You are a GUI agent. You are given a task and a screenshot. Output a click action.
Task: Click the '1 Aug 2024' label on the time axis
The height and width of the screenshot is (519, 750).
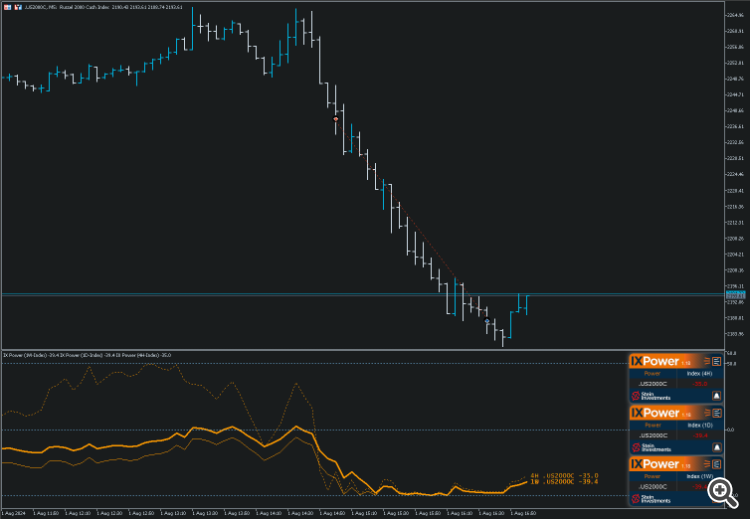13,513
